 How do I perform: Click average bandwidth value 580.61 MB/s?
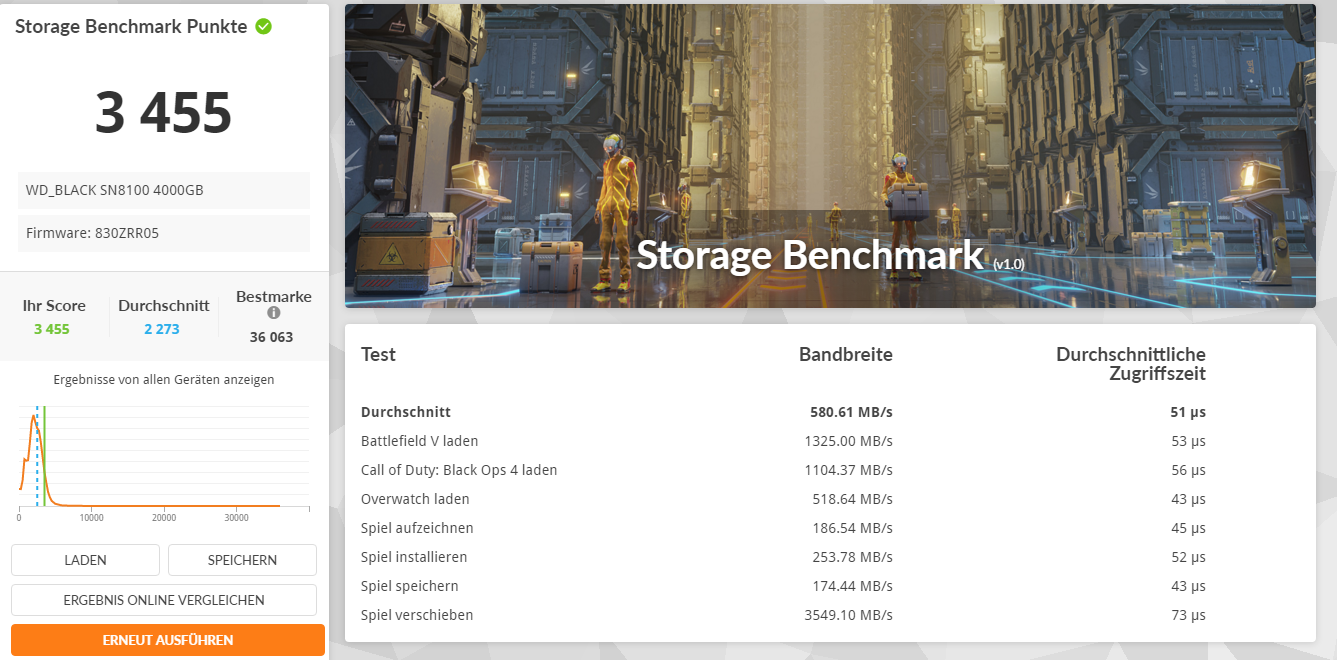(x=851, y=412)
